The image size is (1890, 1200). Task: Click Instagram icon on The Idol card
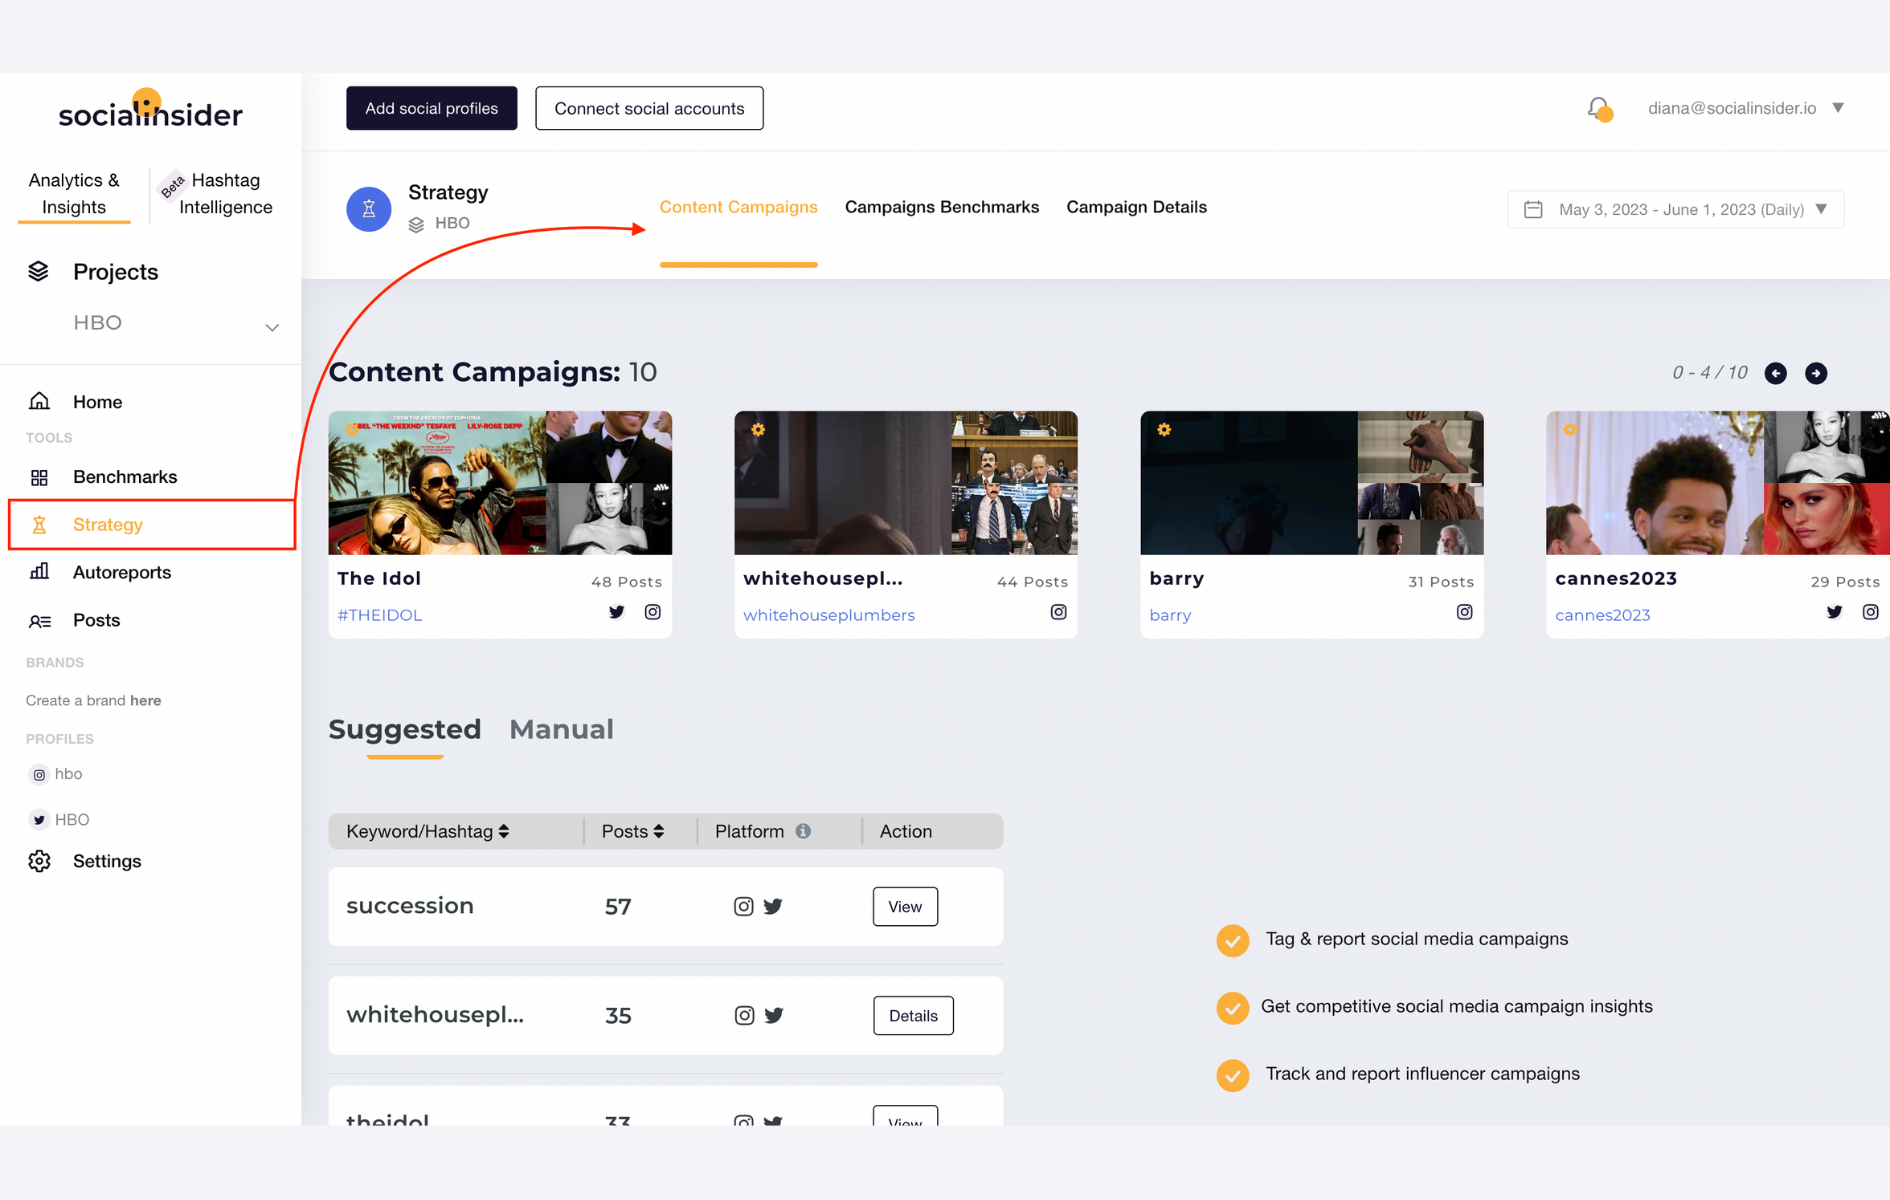point(652,612)
